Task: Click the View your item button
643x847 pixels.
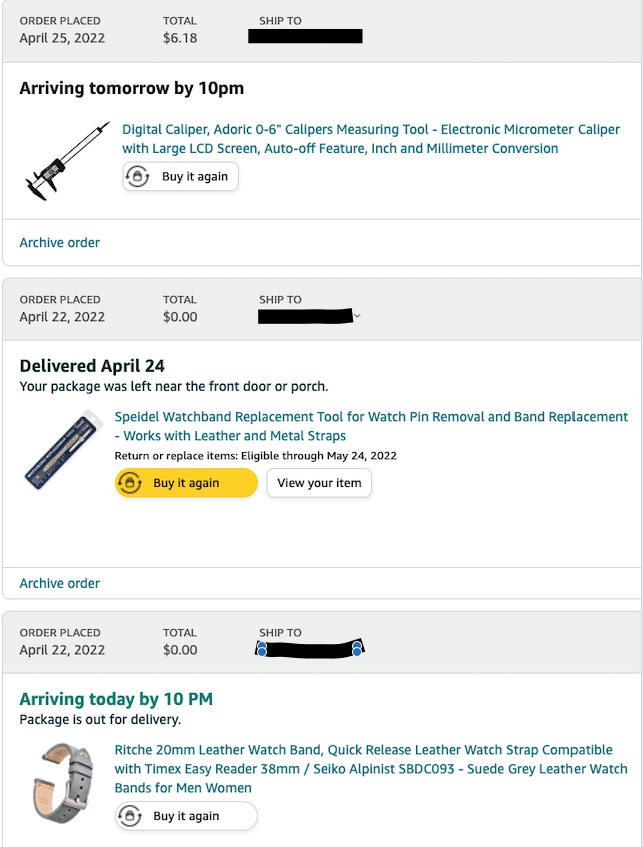Action: [319, 483]
